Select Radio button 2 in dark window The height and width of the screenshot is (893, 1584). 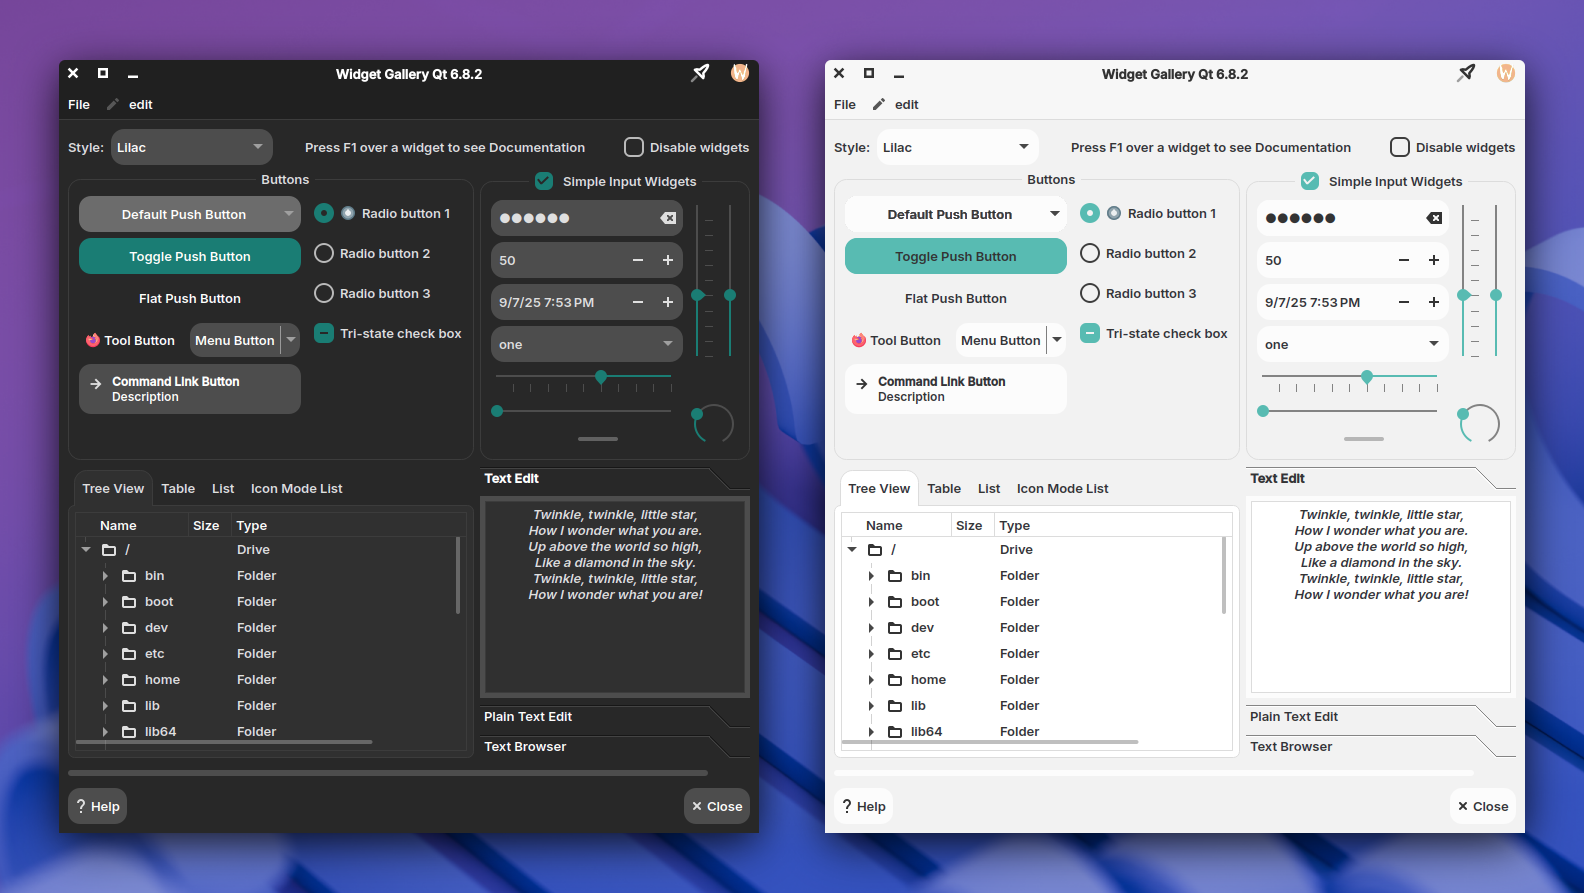click(x=324, y=253)
